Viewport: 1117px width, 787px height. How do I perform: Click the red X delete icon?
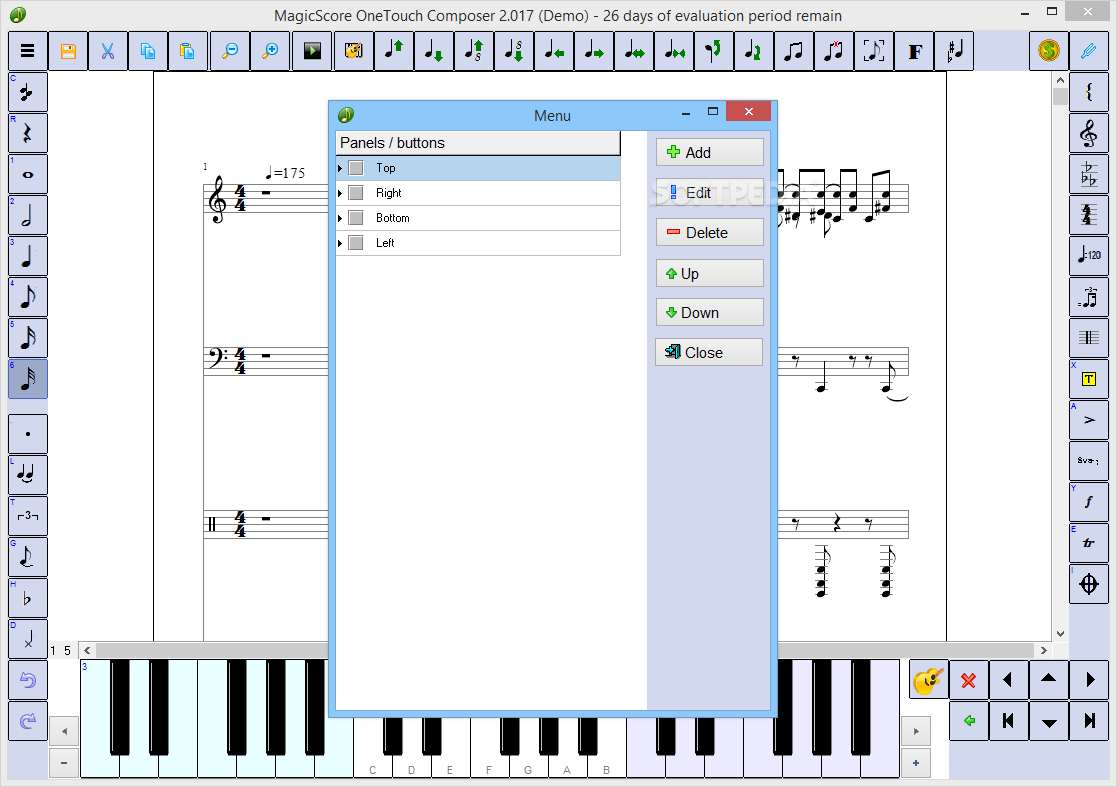click(968, 680)
